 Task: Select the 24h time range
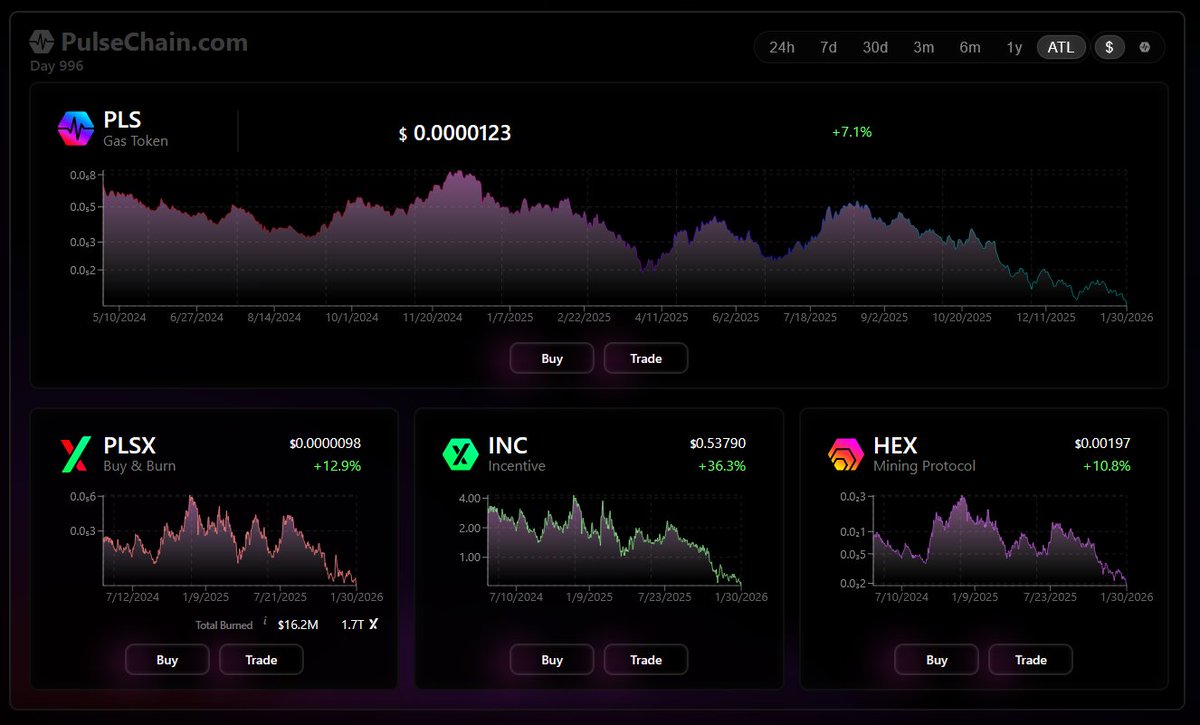pyautogui.click(x=782, y=47)
